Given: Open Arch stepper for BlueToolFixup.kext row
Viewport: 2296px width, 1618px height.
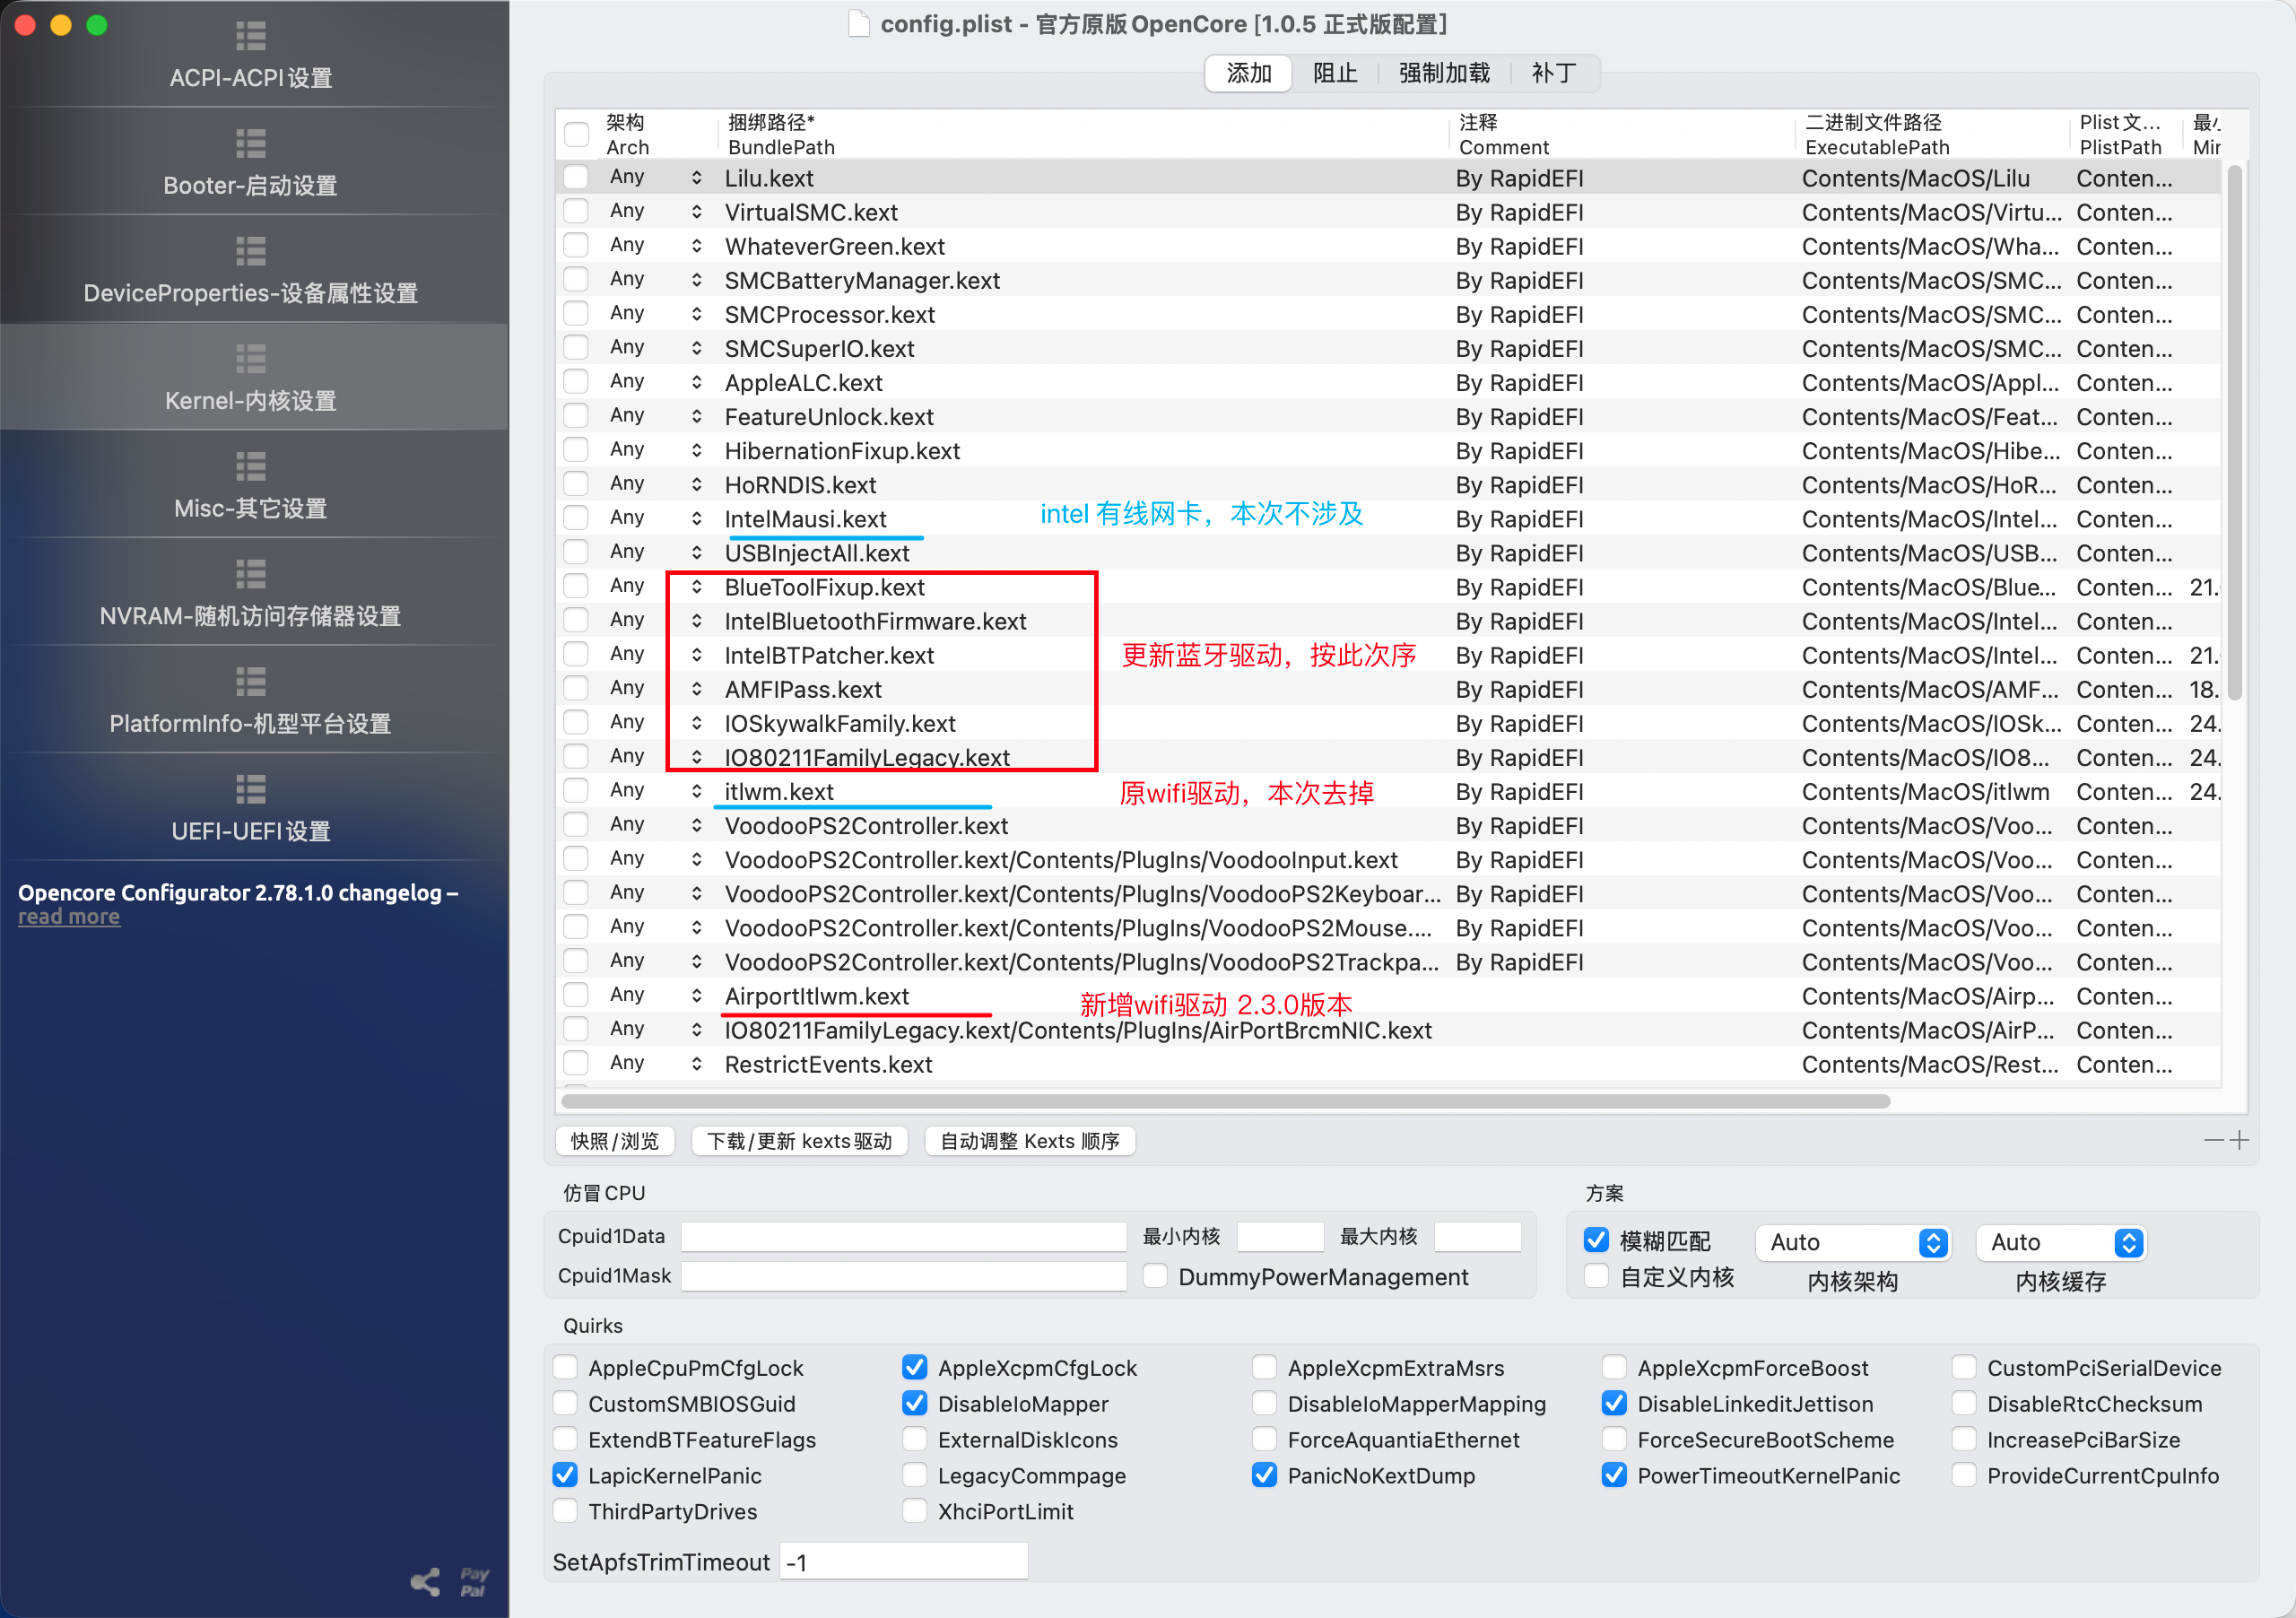Looking at the screenshot, I should [x=696, y=587].
